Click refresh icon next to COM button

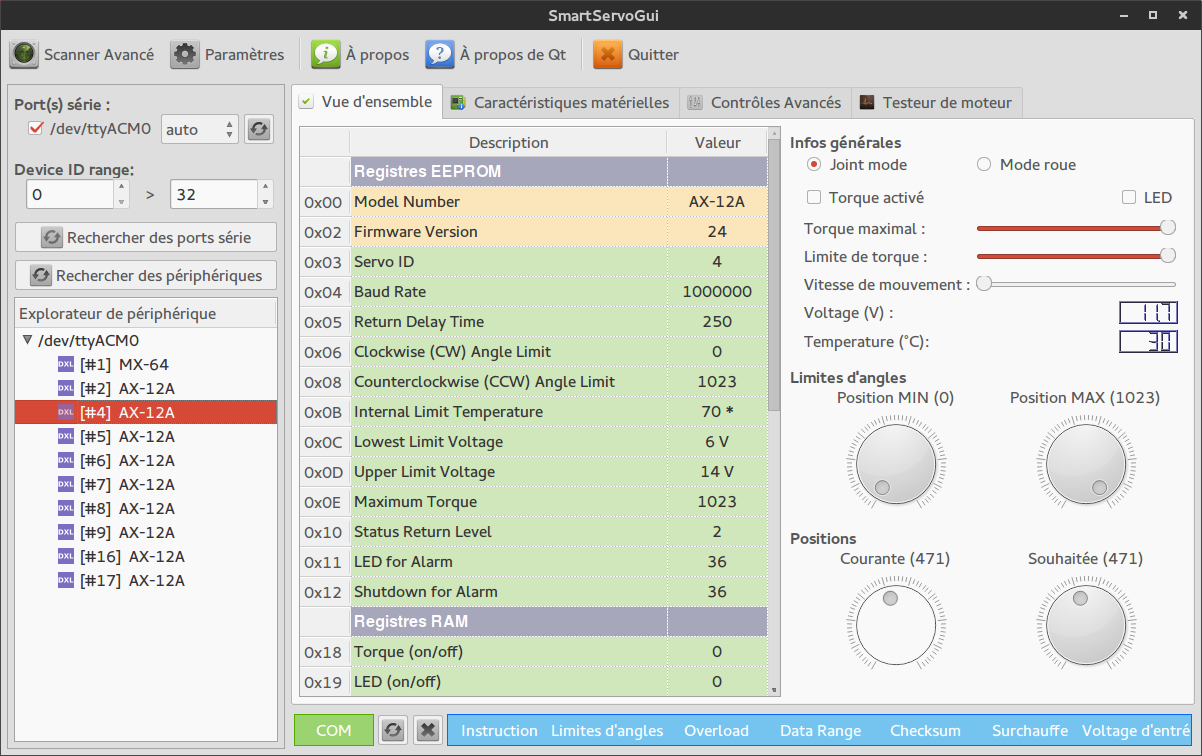393,730
